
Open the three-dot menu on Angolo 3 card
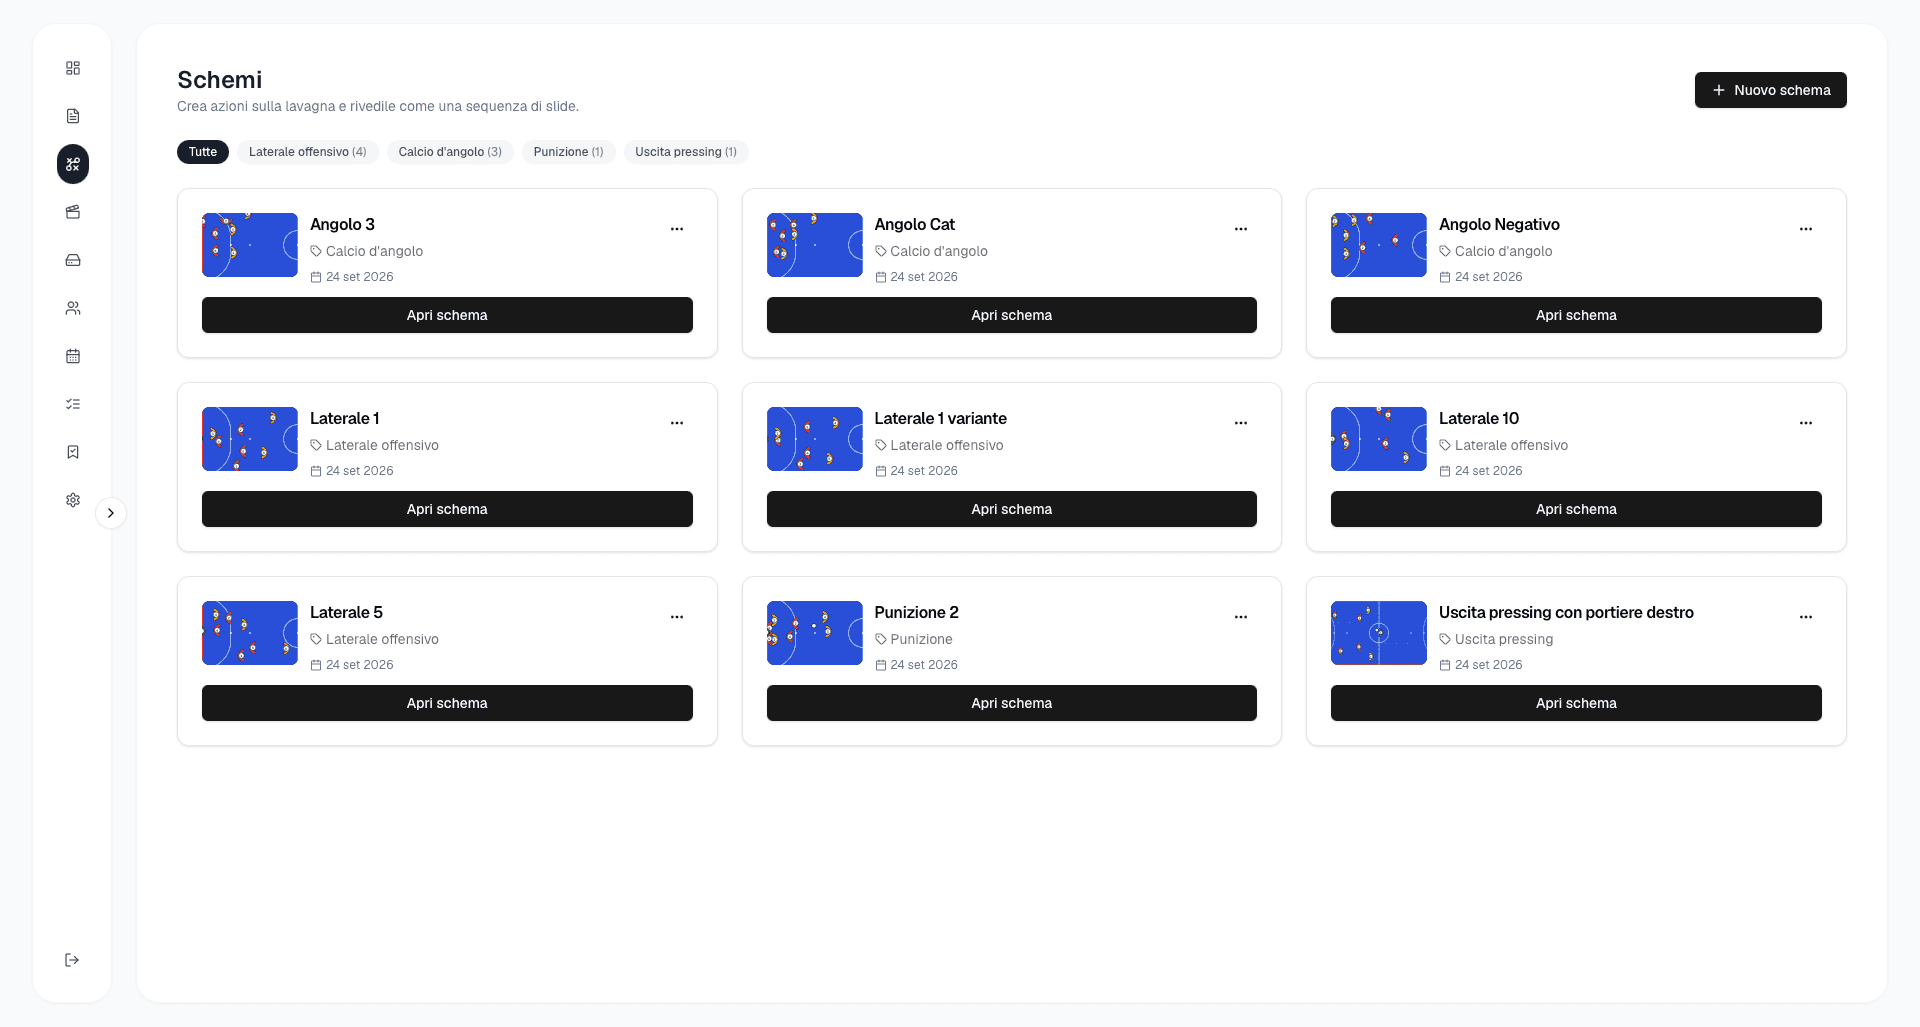pyautogui.click(x=677, y=229)
